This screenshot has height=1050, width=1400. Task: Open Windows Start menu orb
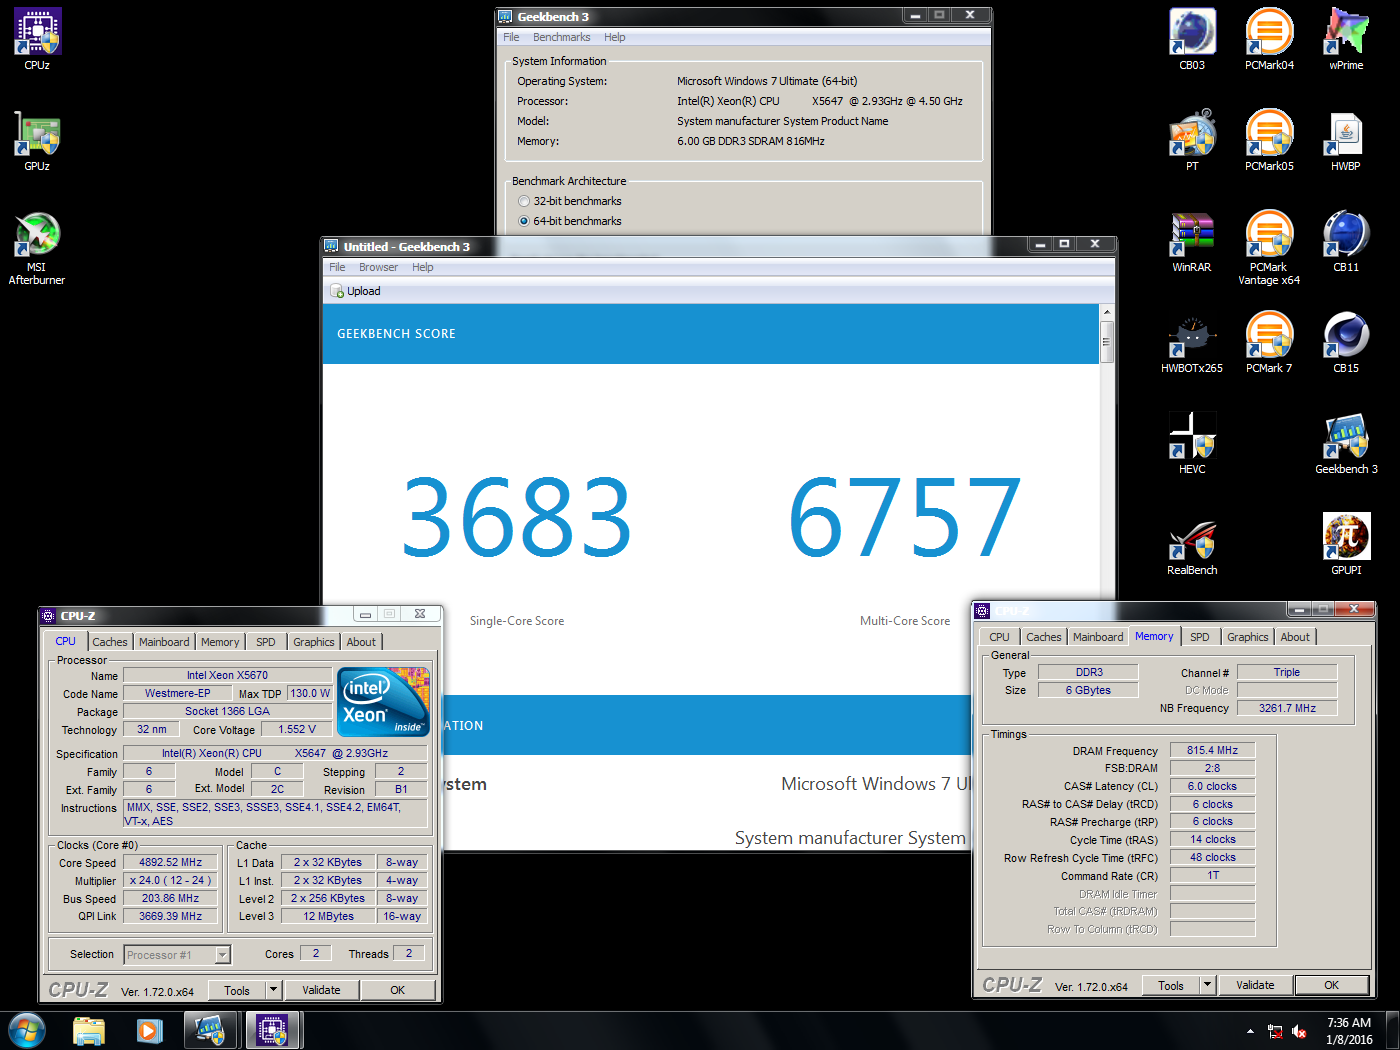(x=27, y=1030)
